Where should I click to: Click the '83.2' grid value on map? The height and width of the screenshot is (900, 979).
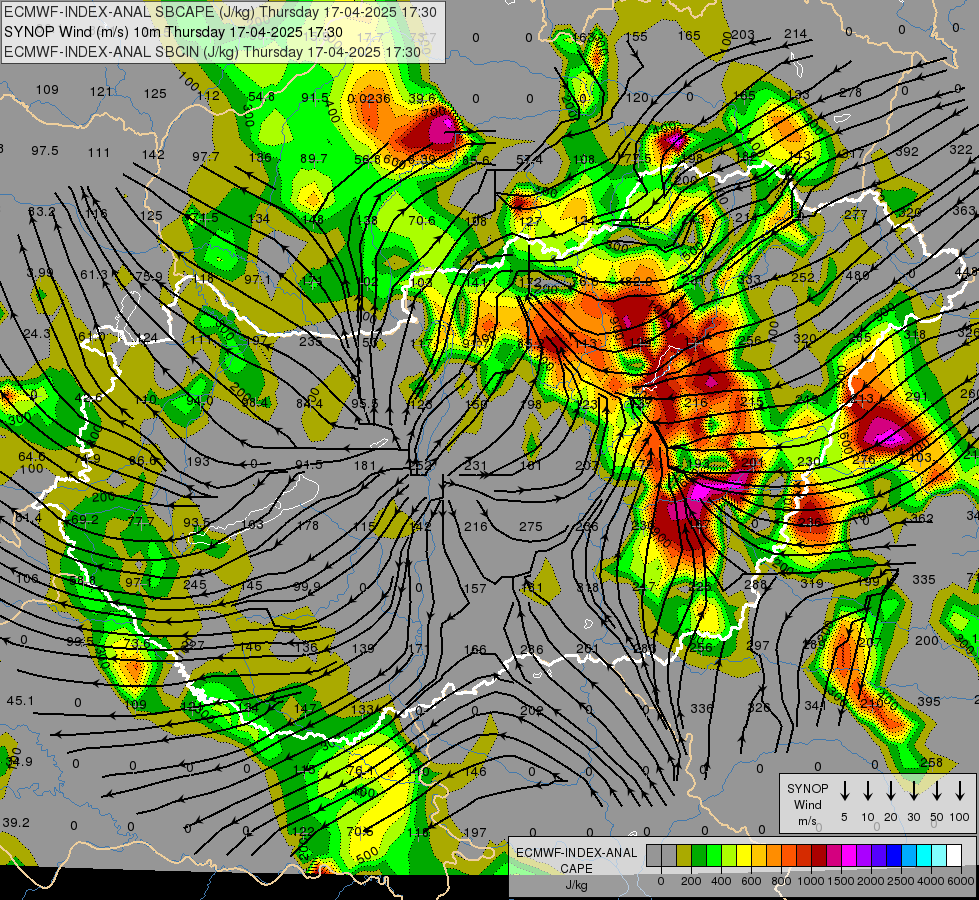click(42, 212)
